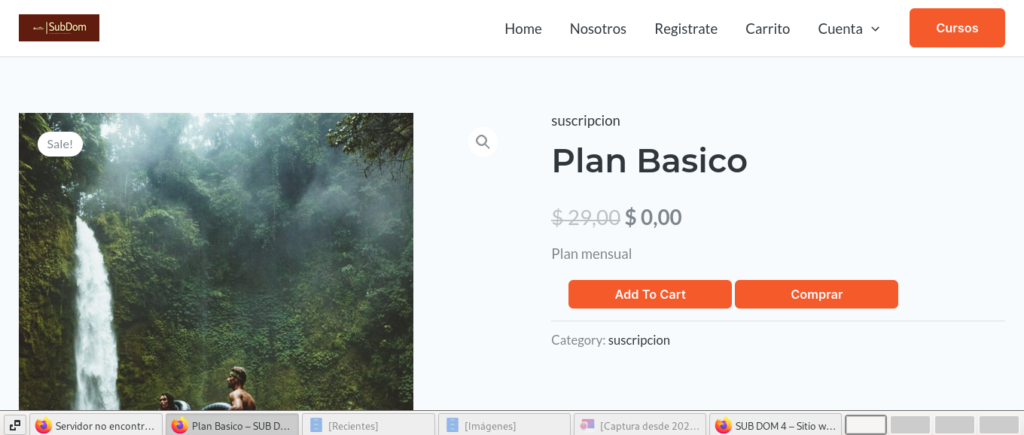Switch to the second workspace in pager
This screenshot has width=1024, height=435.
[910, 425]
